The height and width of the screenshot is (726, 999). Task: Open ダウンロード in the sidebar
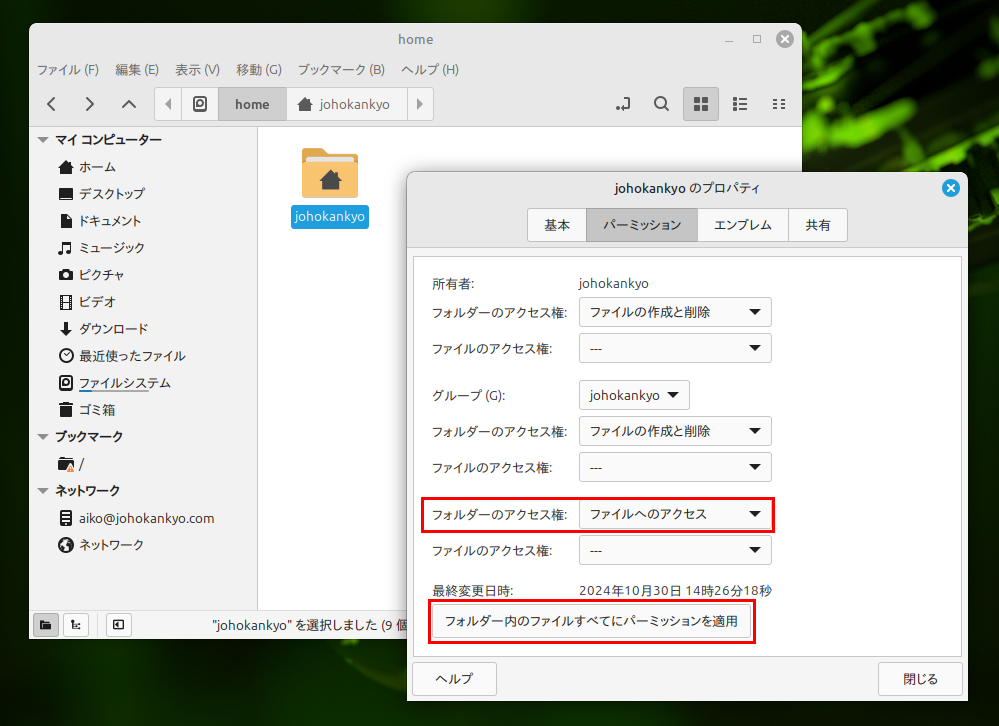coord(113,329)
